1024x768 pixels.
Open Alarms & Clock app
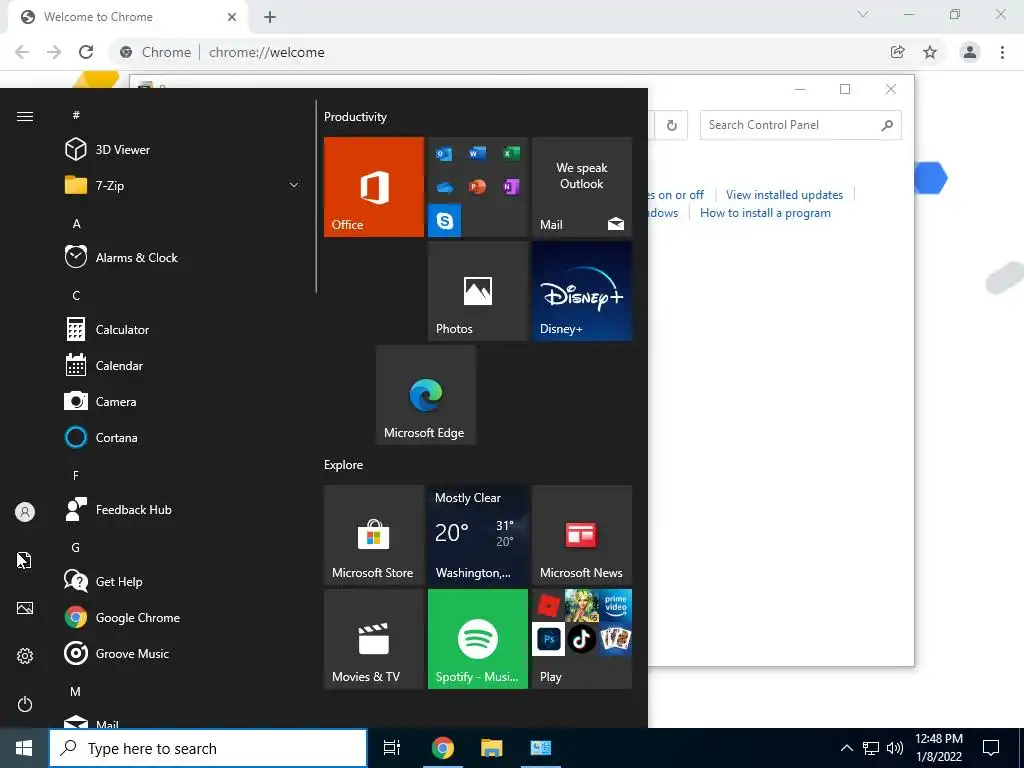coord(121,257)
